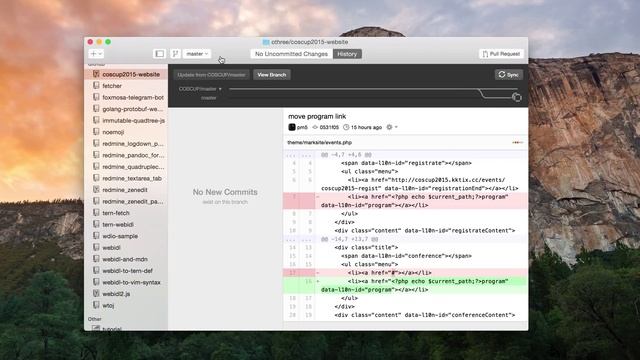Open the add repository plus dropdown

(x=96, y=54)
